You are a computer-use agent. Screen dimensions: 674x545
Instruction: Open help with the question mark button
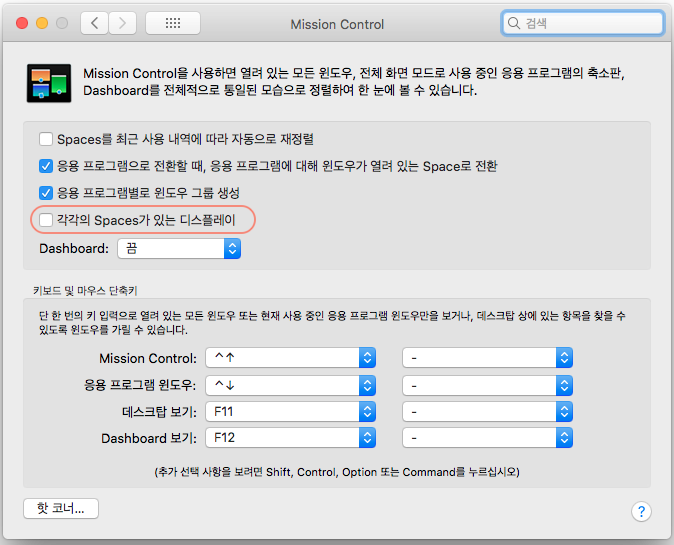[x=641, y=511]
